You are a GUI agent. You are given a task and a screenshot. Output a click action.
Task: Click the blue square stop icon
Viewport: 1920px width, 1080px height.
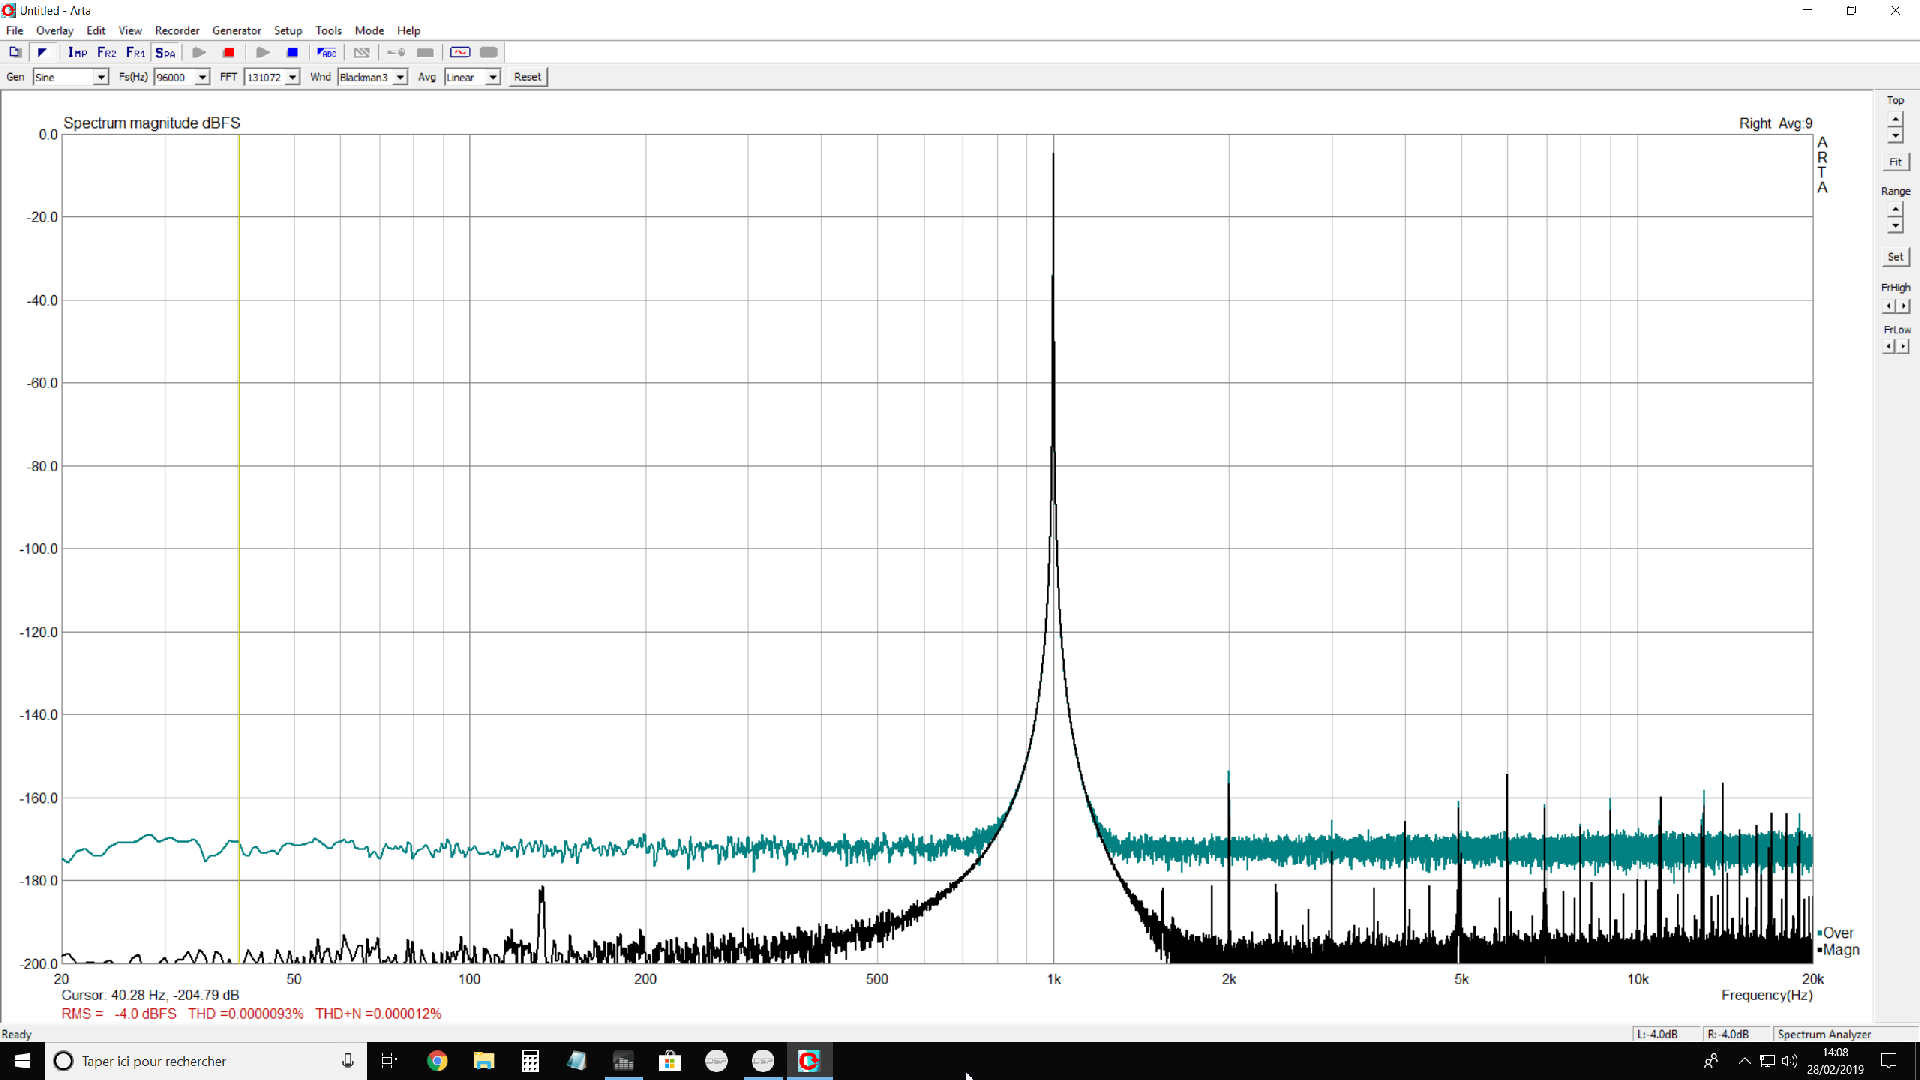tap(292, 52)
